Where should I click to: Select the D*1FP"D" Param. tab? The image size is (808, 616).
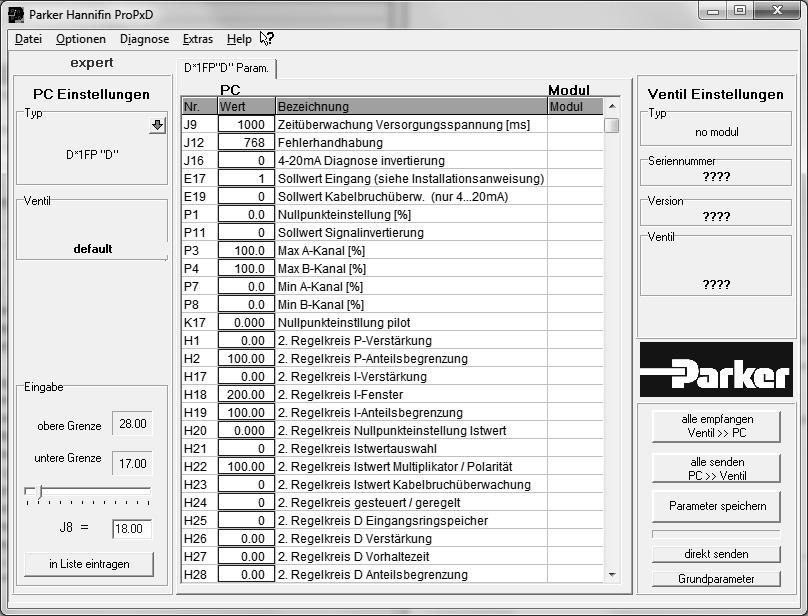click(x=226, y=68)
